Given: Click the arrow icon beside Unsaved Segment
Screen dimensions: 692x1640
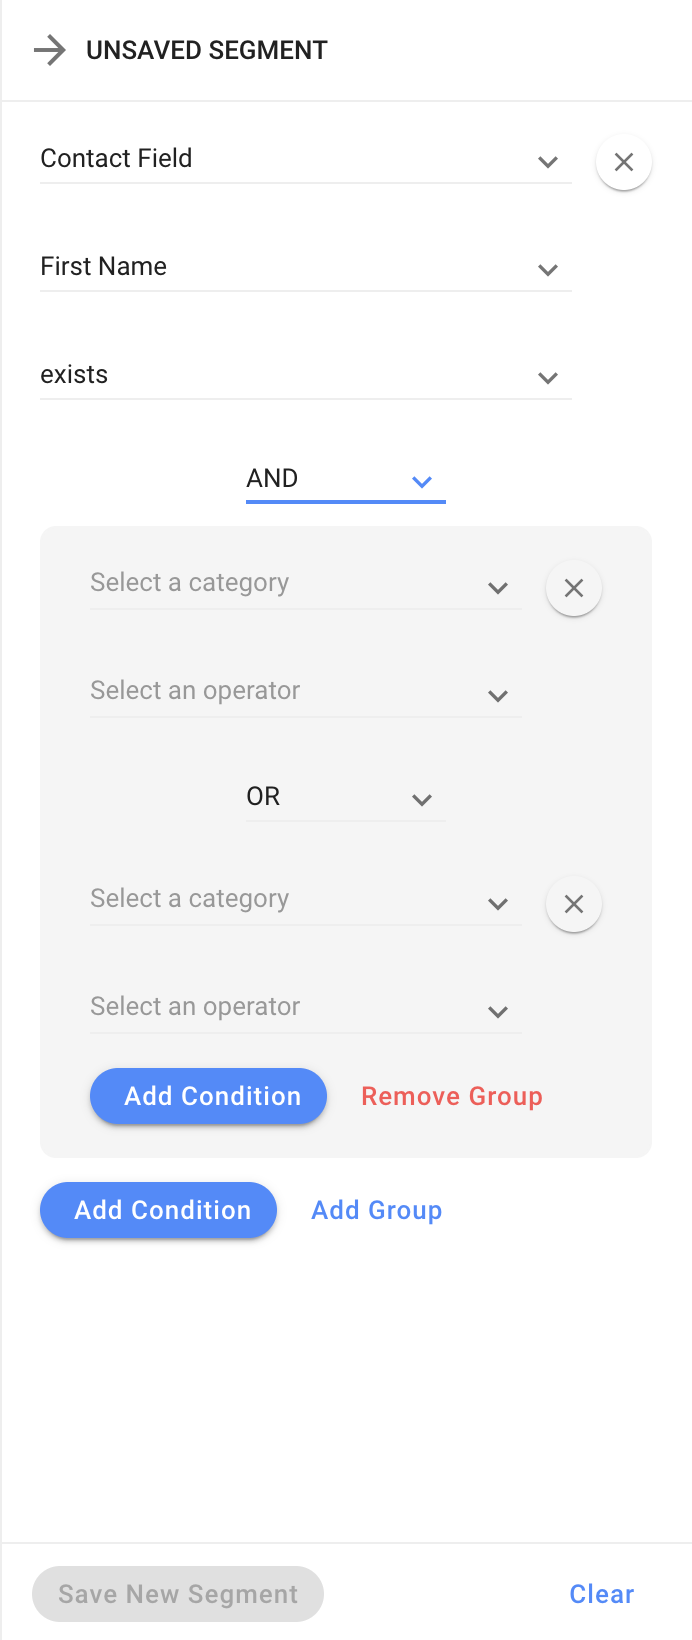Looking at the screenshot, I should [49, 50].
